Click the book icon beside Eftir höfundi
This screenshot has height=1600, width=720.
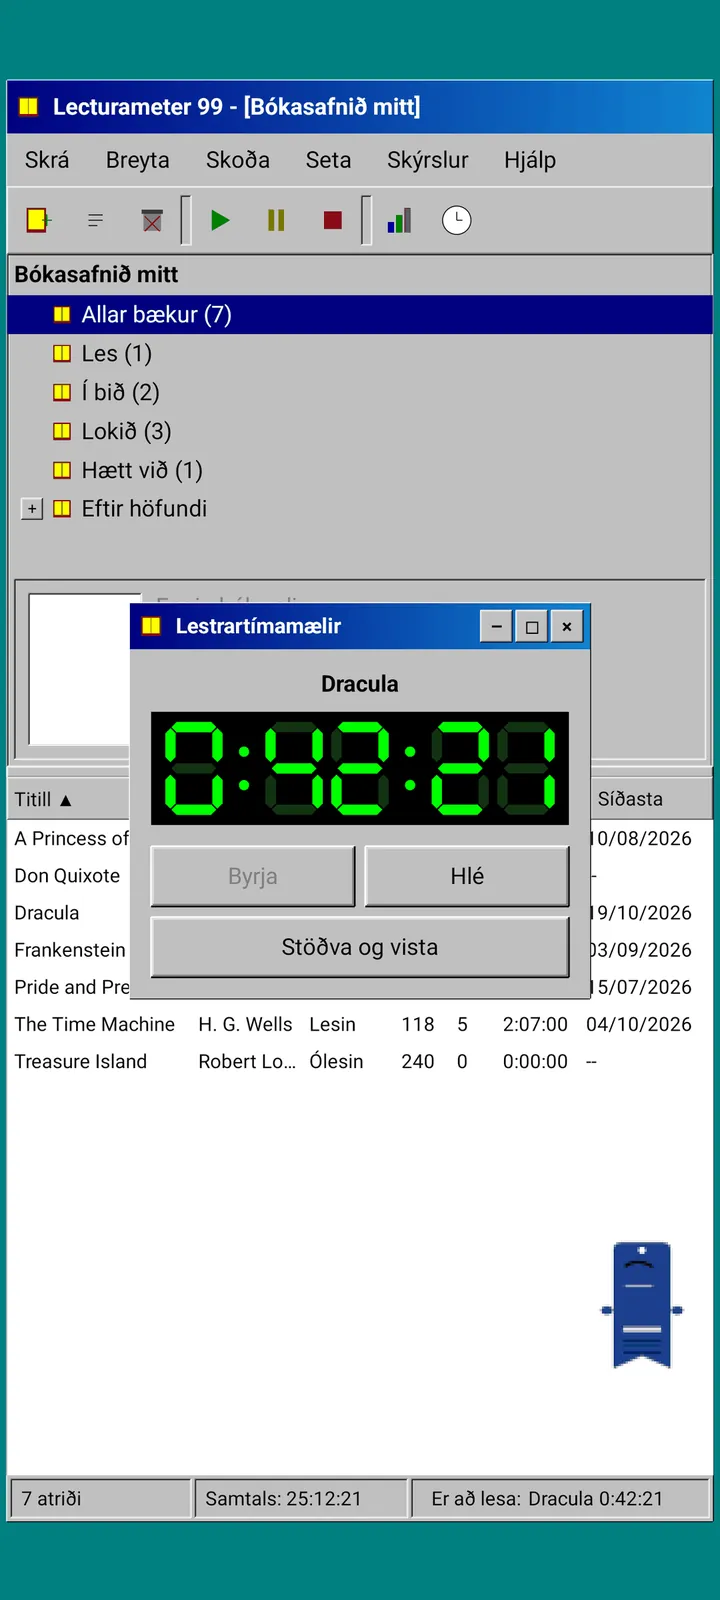pos(62,508)
